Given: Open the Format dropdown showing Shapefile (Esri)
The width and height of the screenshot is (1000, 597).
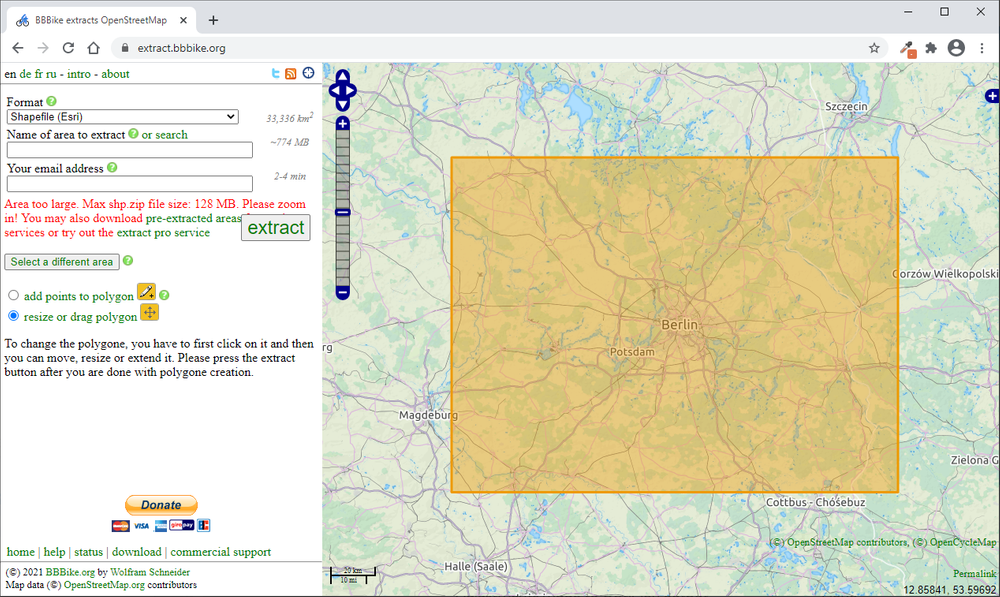Looking at the screenshot, I should click(x=123, y=116).
